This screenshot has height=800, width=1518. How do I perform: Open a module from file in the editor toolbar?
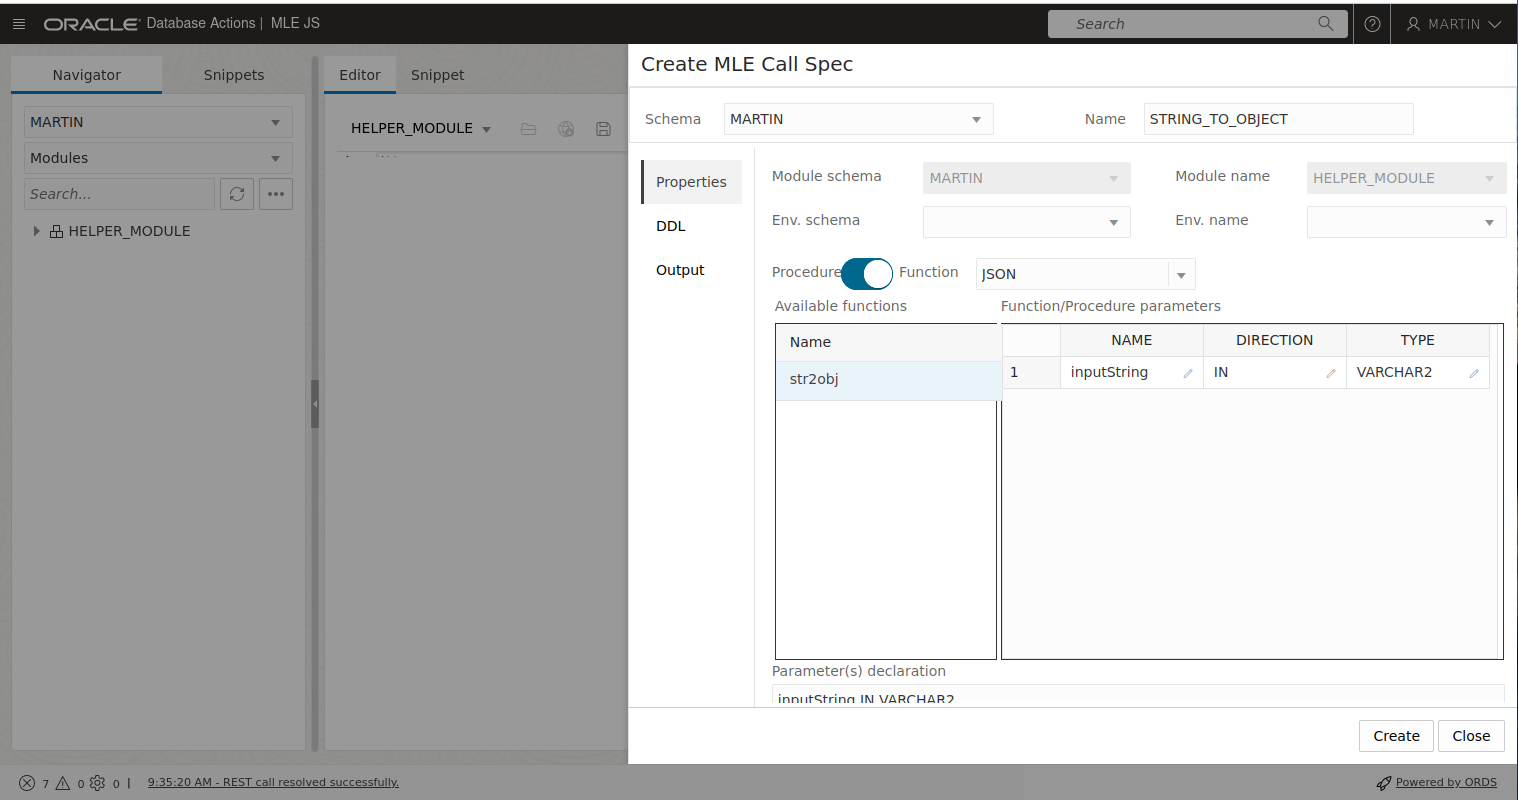click(x=528, y=128)
